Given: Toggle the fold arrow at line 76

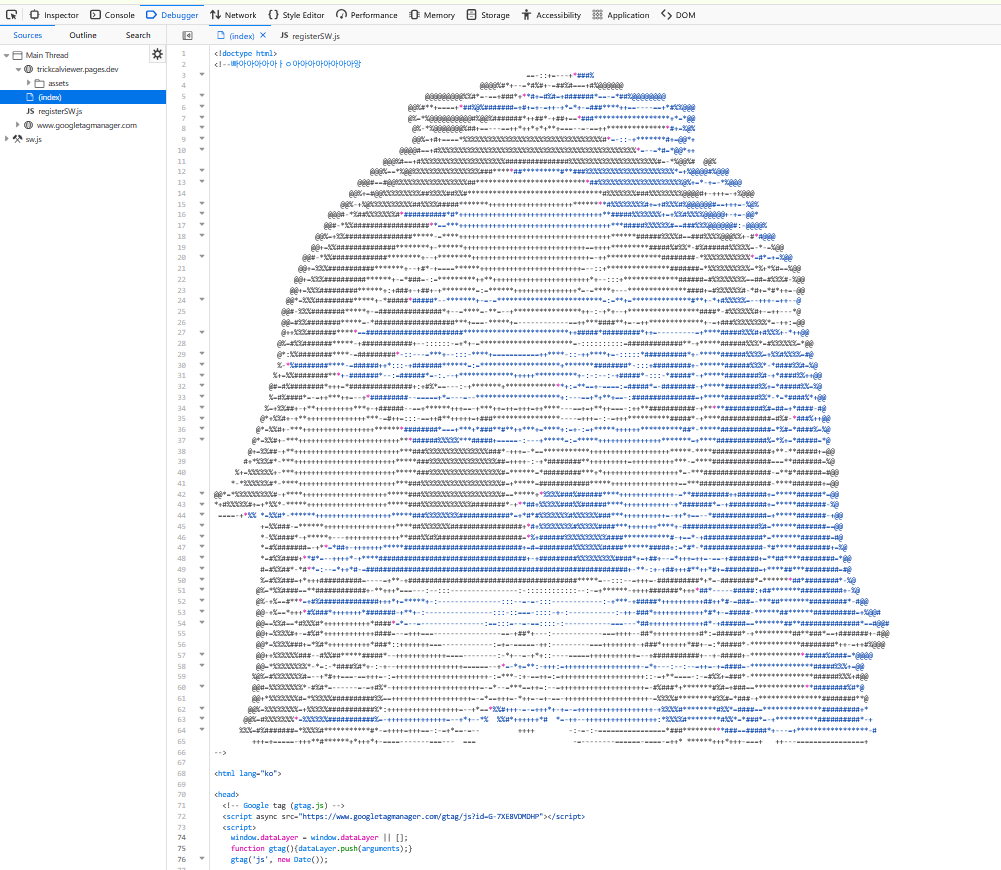Looking at the screenshot, I should (202, 859).
